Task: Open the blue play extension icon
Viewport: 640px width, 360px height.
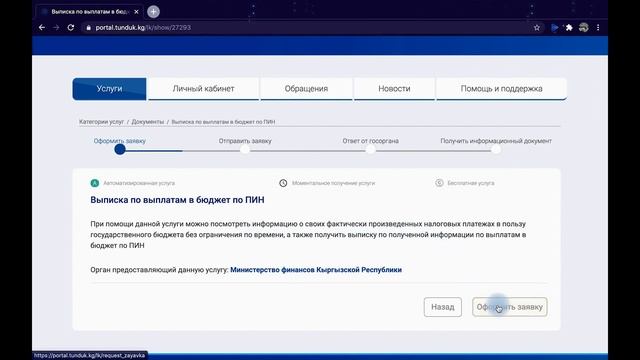Action: pyautogui.click(x=554, y=27)
